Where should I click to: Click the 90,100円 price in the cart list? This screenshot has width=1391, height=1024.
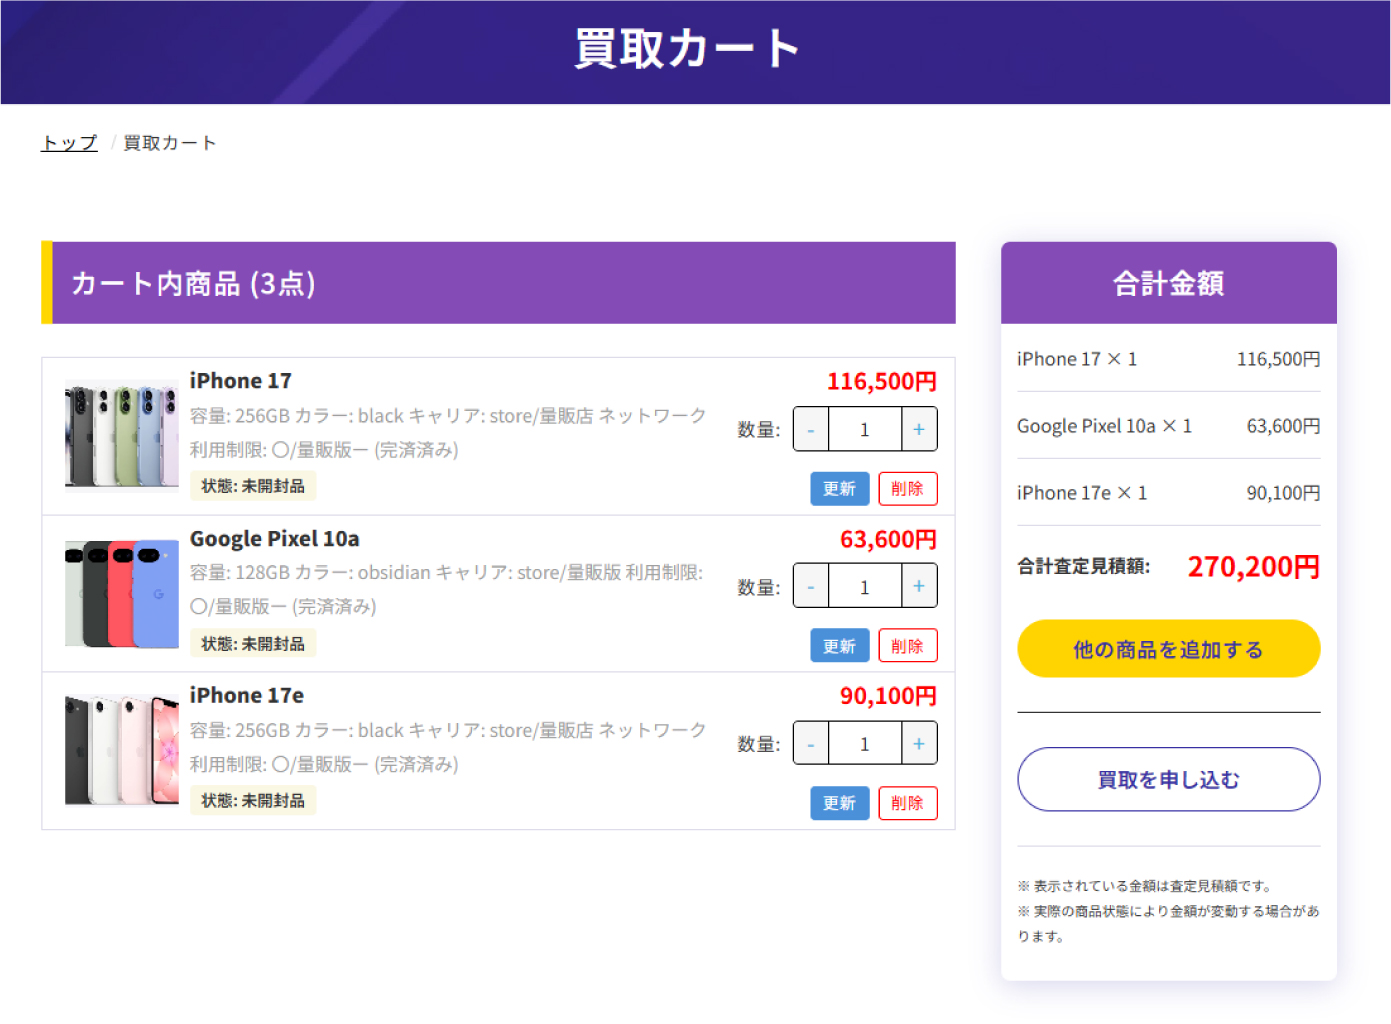[889, 695]
